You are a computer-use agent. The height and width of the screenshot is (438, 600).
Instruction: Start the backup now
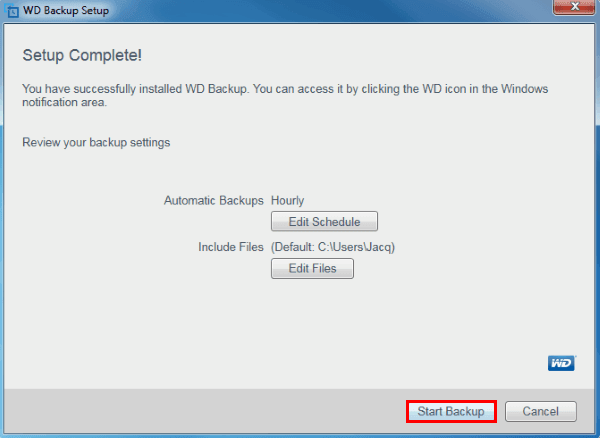[x=451, y=411]
